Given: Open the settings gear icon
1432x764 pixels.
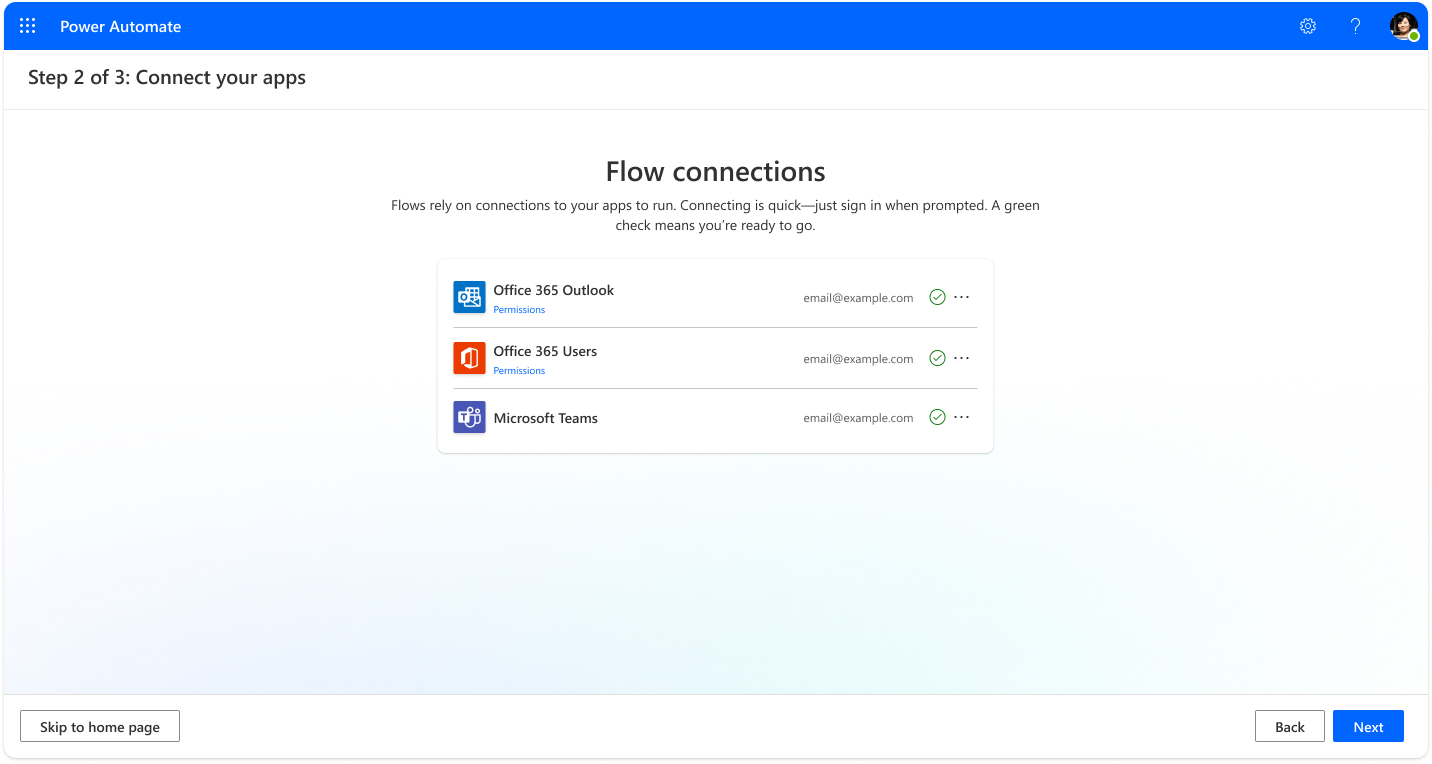Looking at the screenshot, I should click(1308, 26).
